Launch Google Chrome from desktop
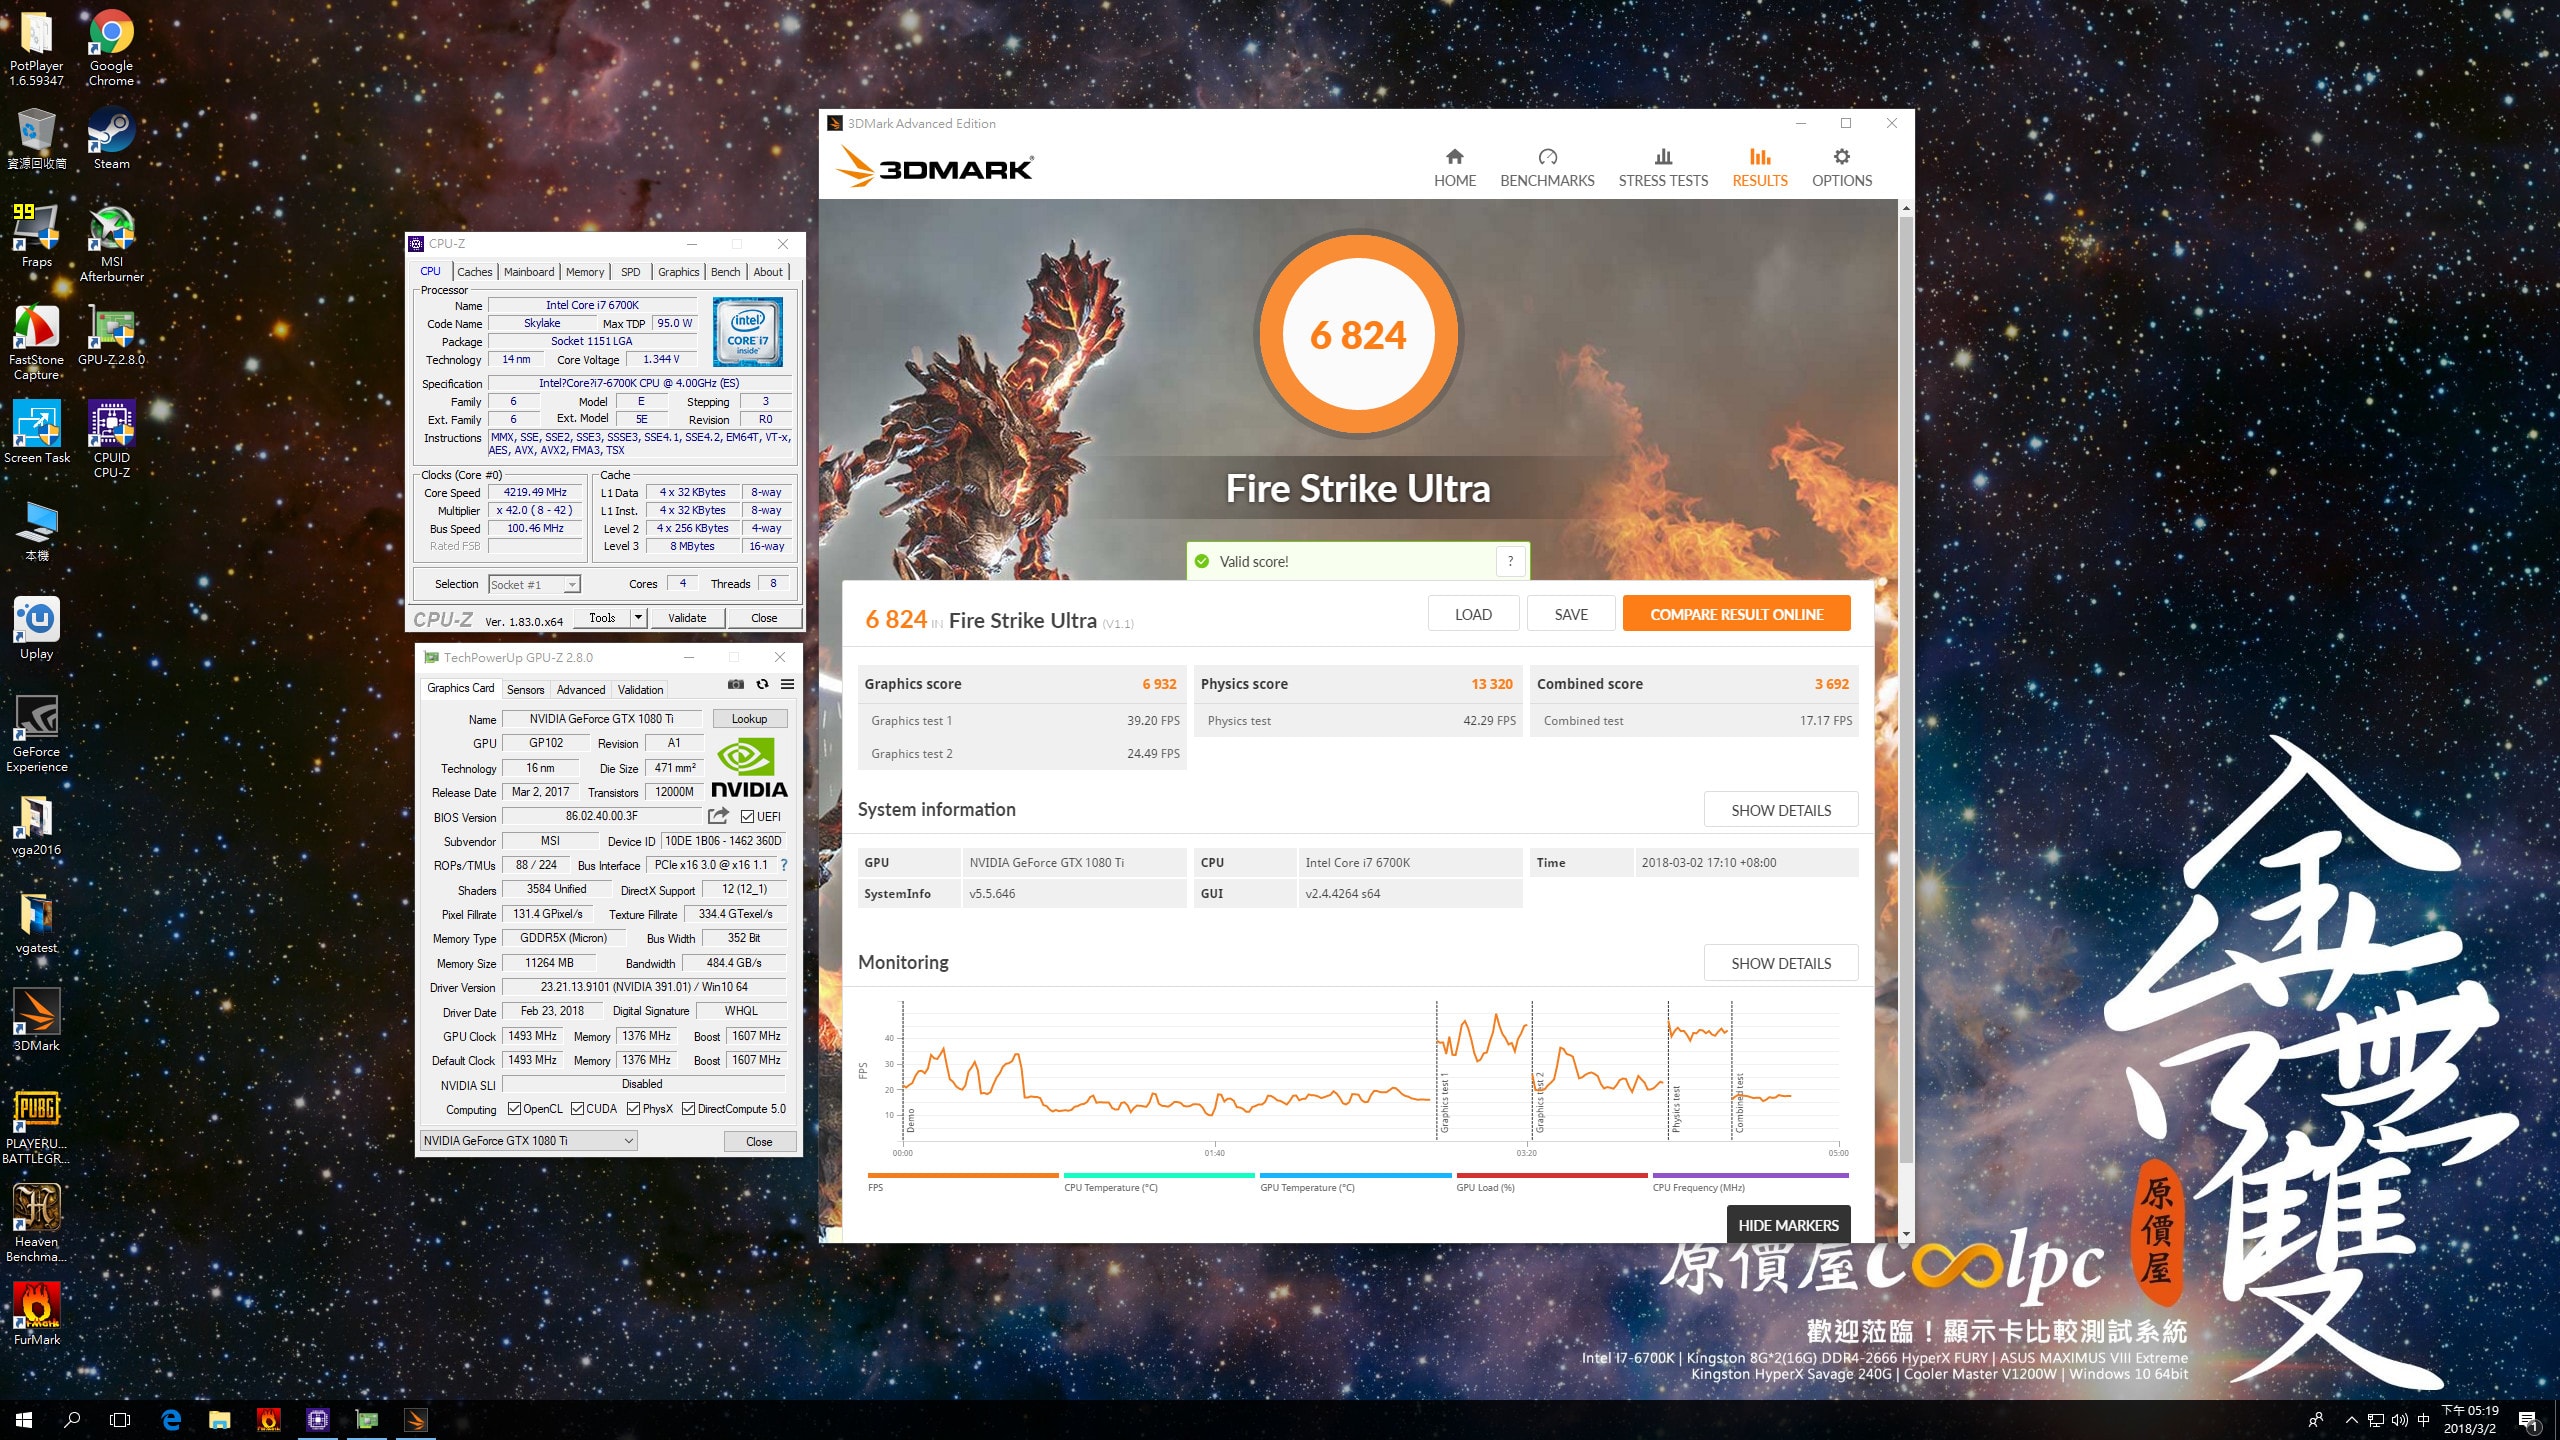Screen dimensions: 2560x1440 (x=111, y=48)
